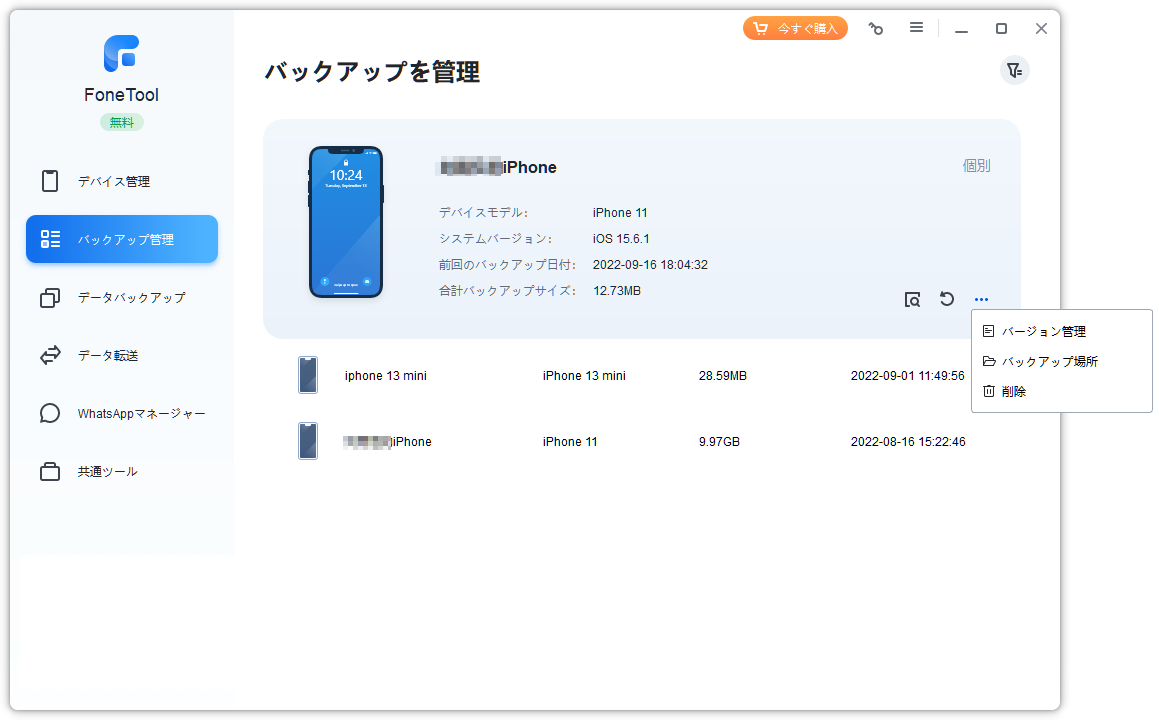Click the FoneTool logo icon
Screen dimensions: 1159x723
pyautogui.click(x=121, y=53)
